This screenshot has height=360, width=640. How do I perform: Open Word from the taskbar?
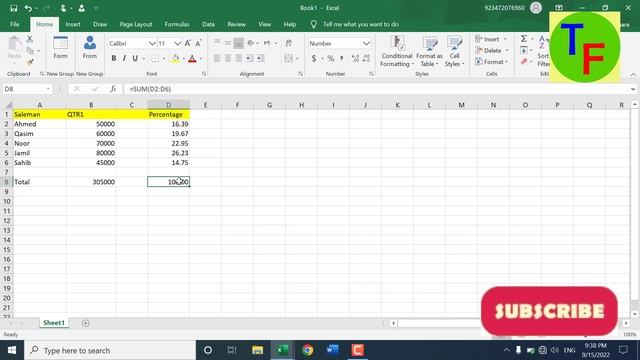(332, 350)
